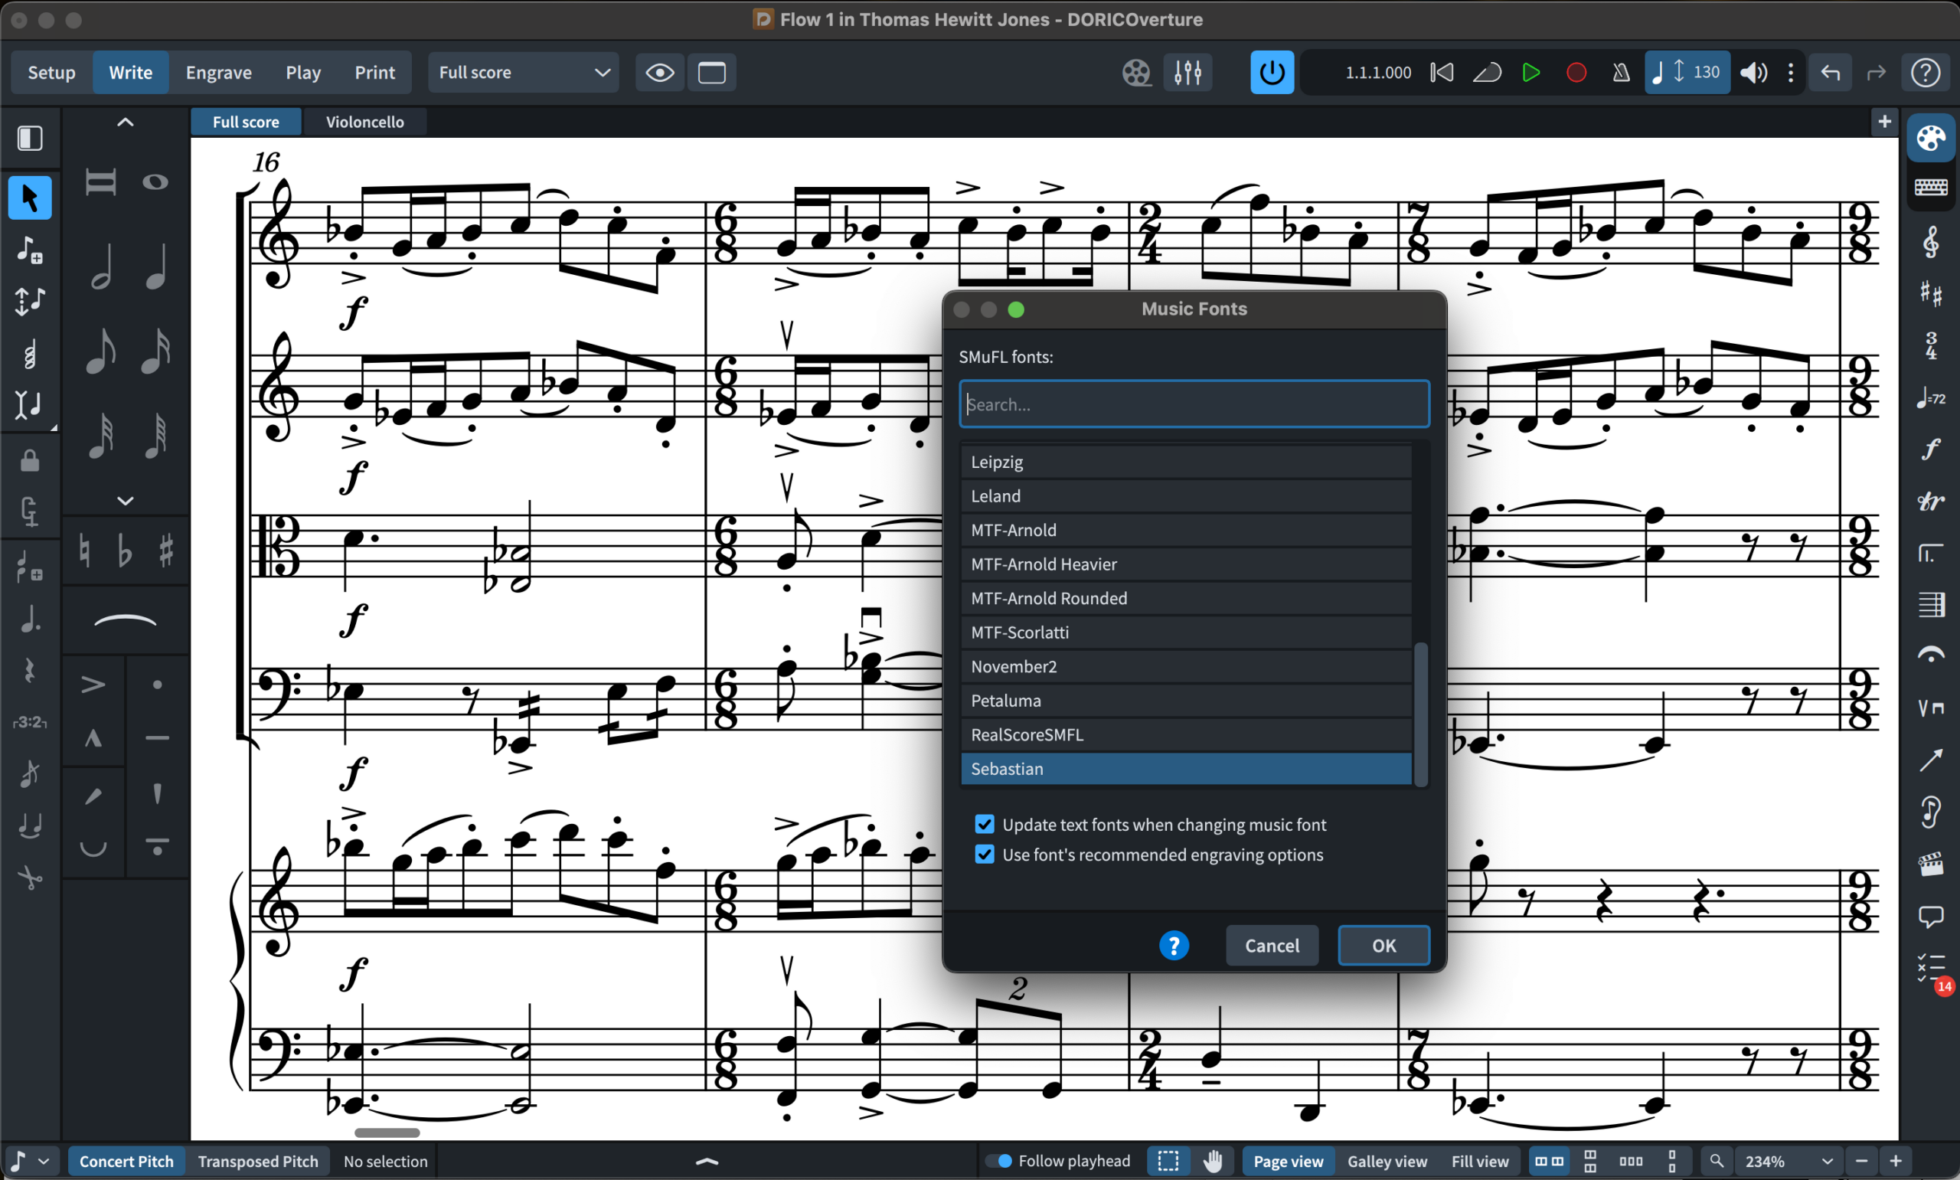The width and height of the screenshot is (1960, 1180).
Task: Apply natural accidental
Action: coord(85,551)
